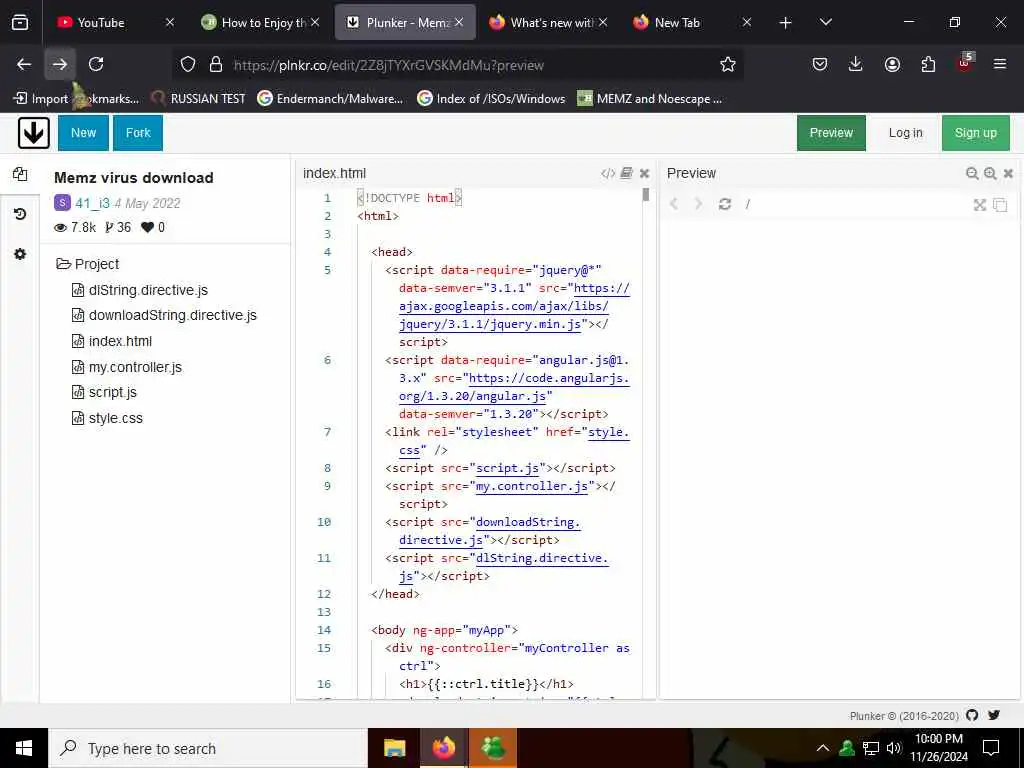The image size is (1024, 768).
Task: Open the uBlock extension icon with badge
Action: click(965, 62)
